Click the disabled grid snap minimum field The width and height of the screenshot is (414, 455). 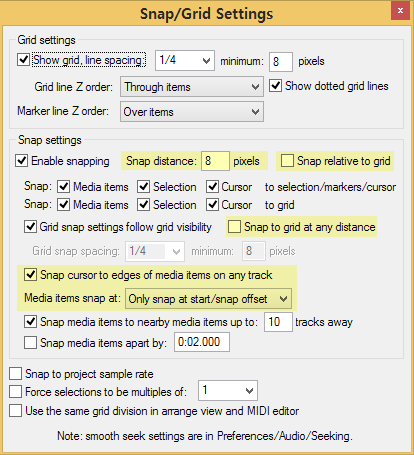pyautogui.click(x=254, y=251)
